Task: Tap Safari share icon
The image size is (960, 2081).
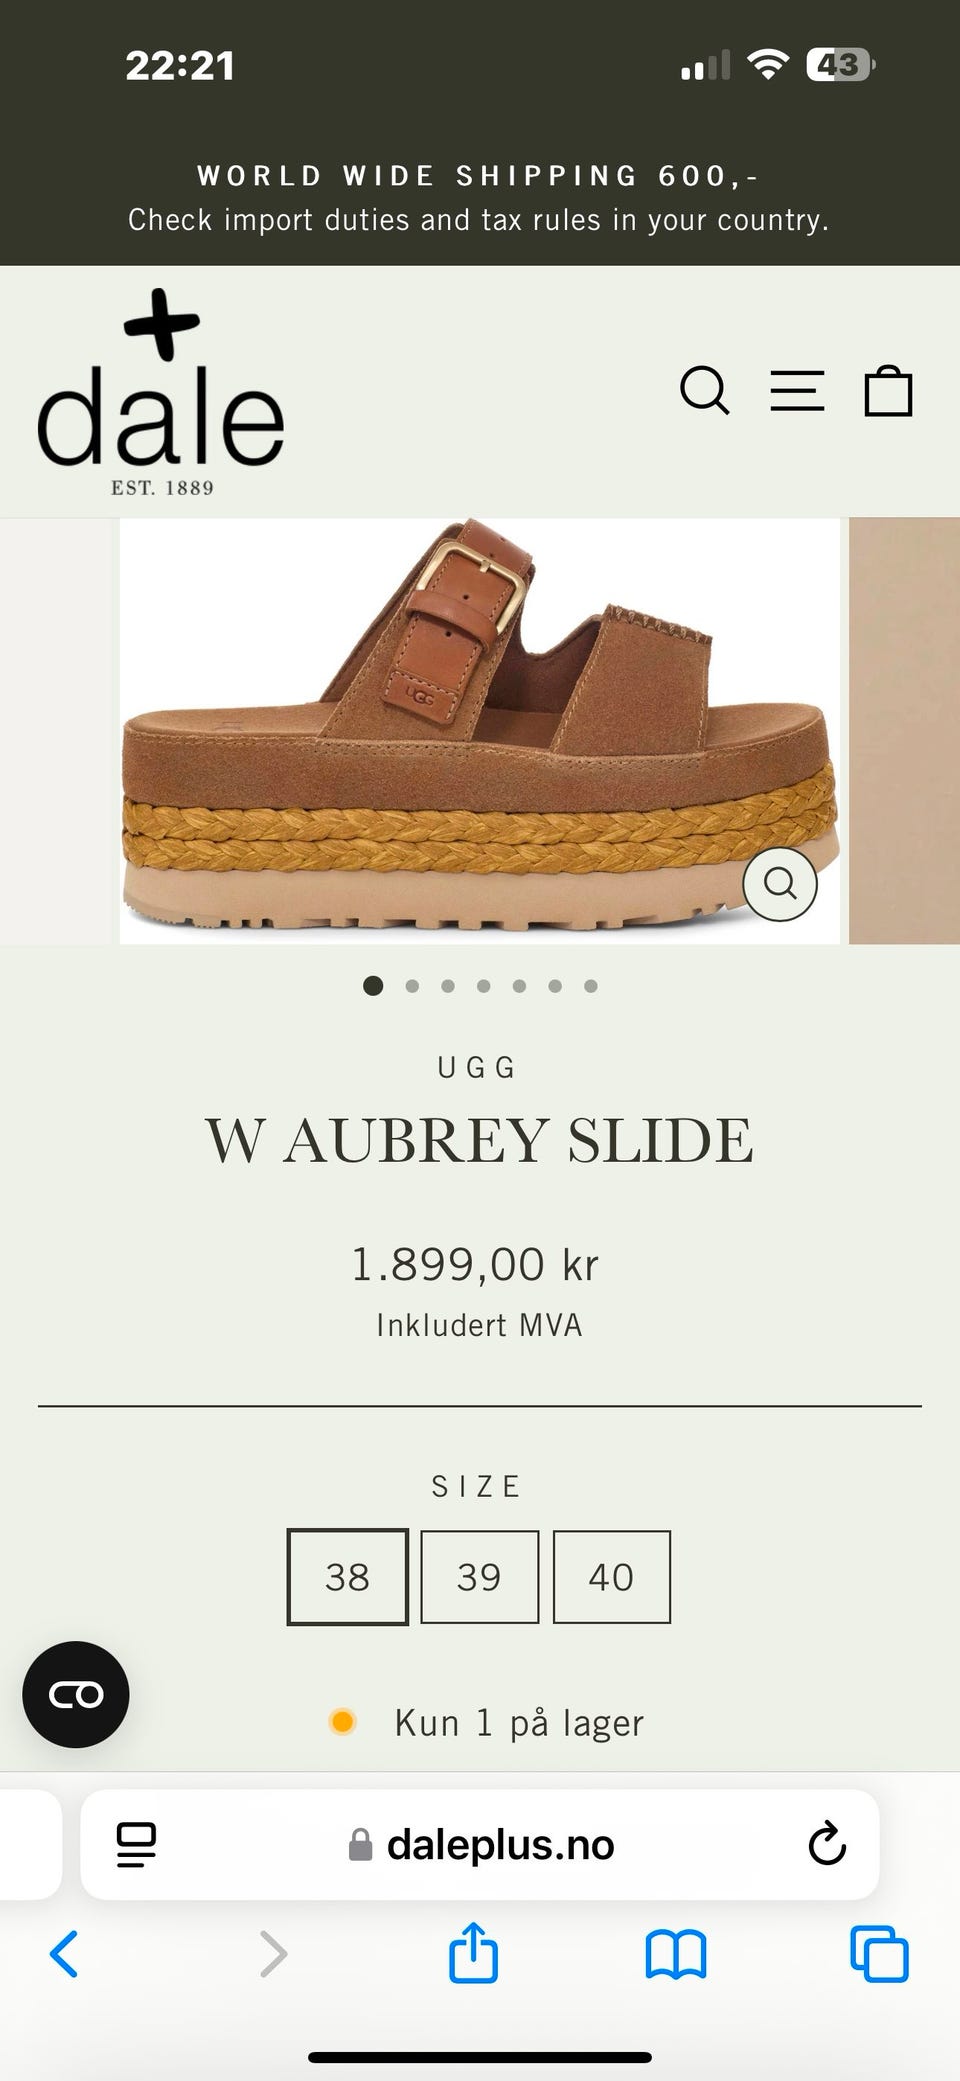Action: click(x=473, y=1952)
